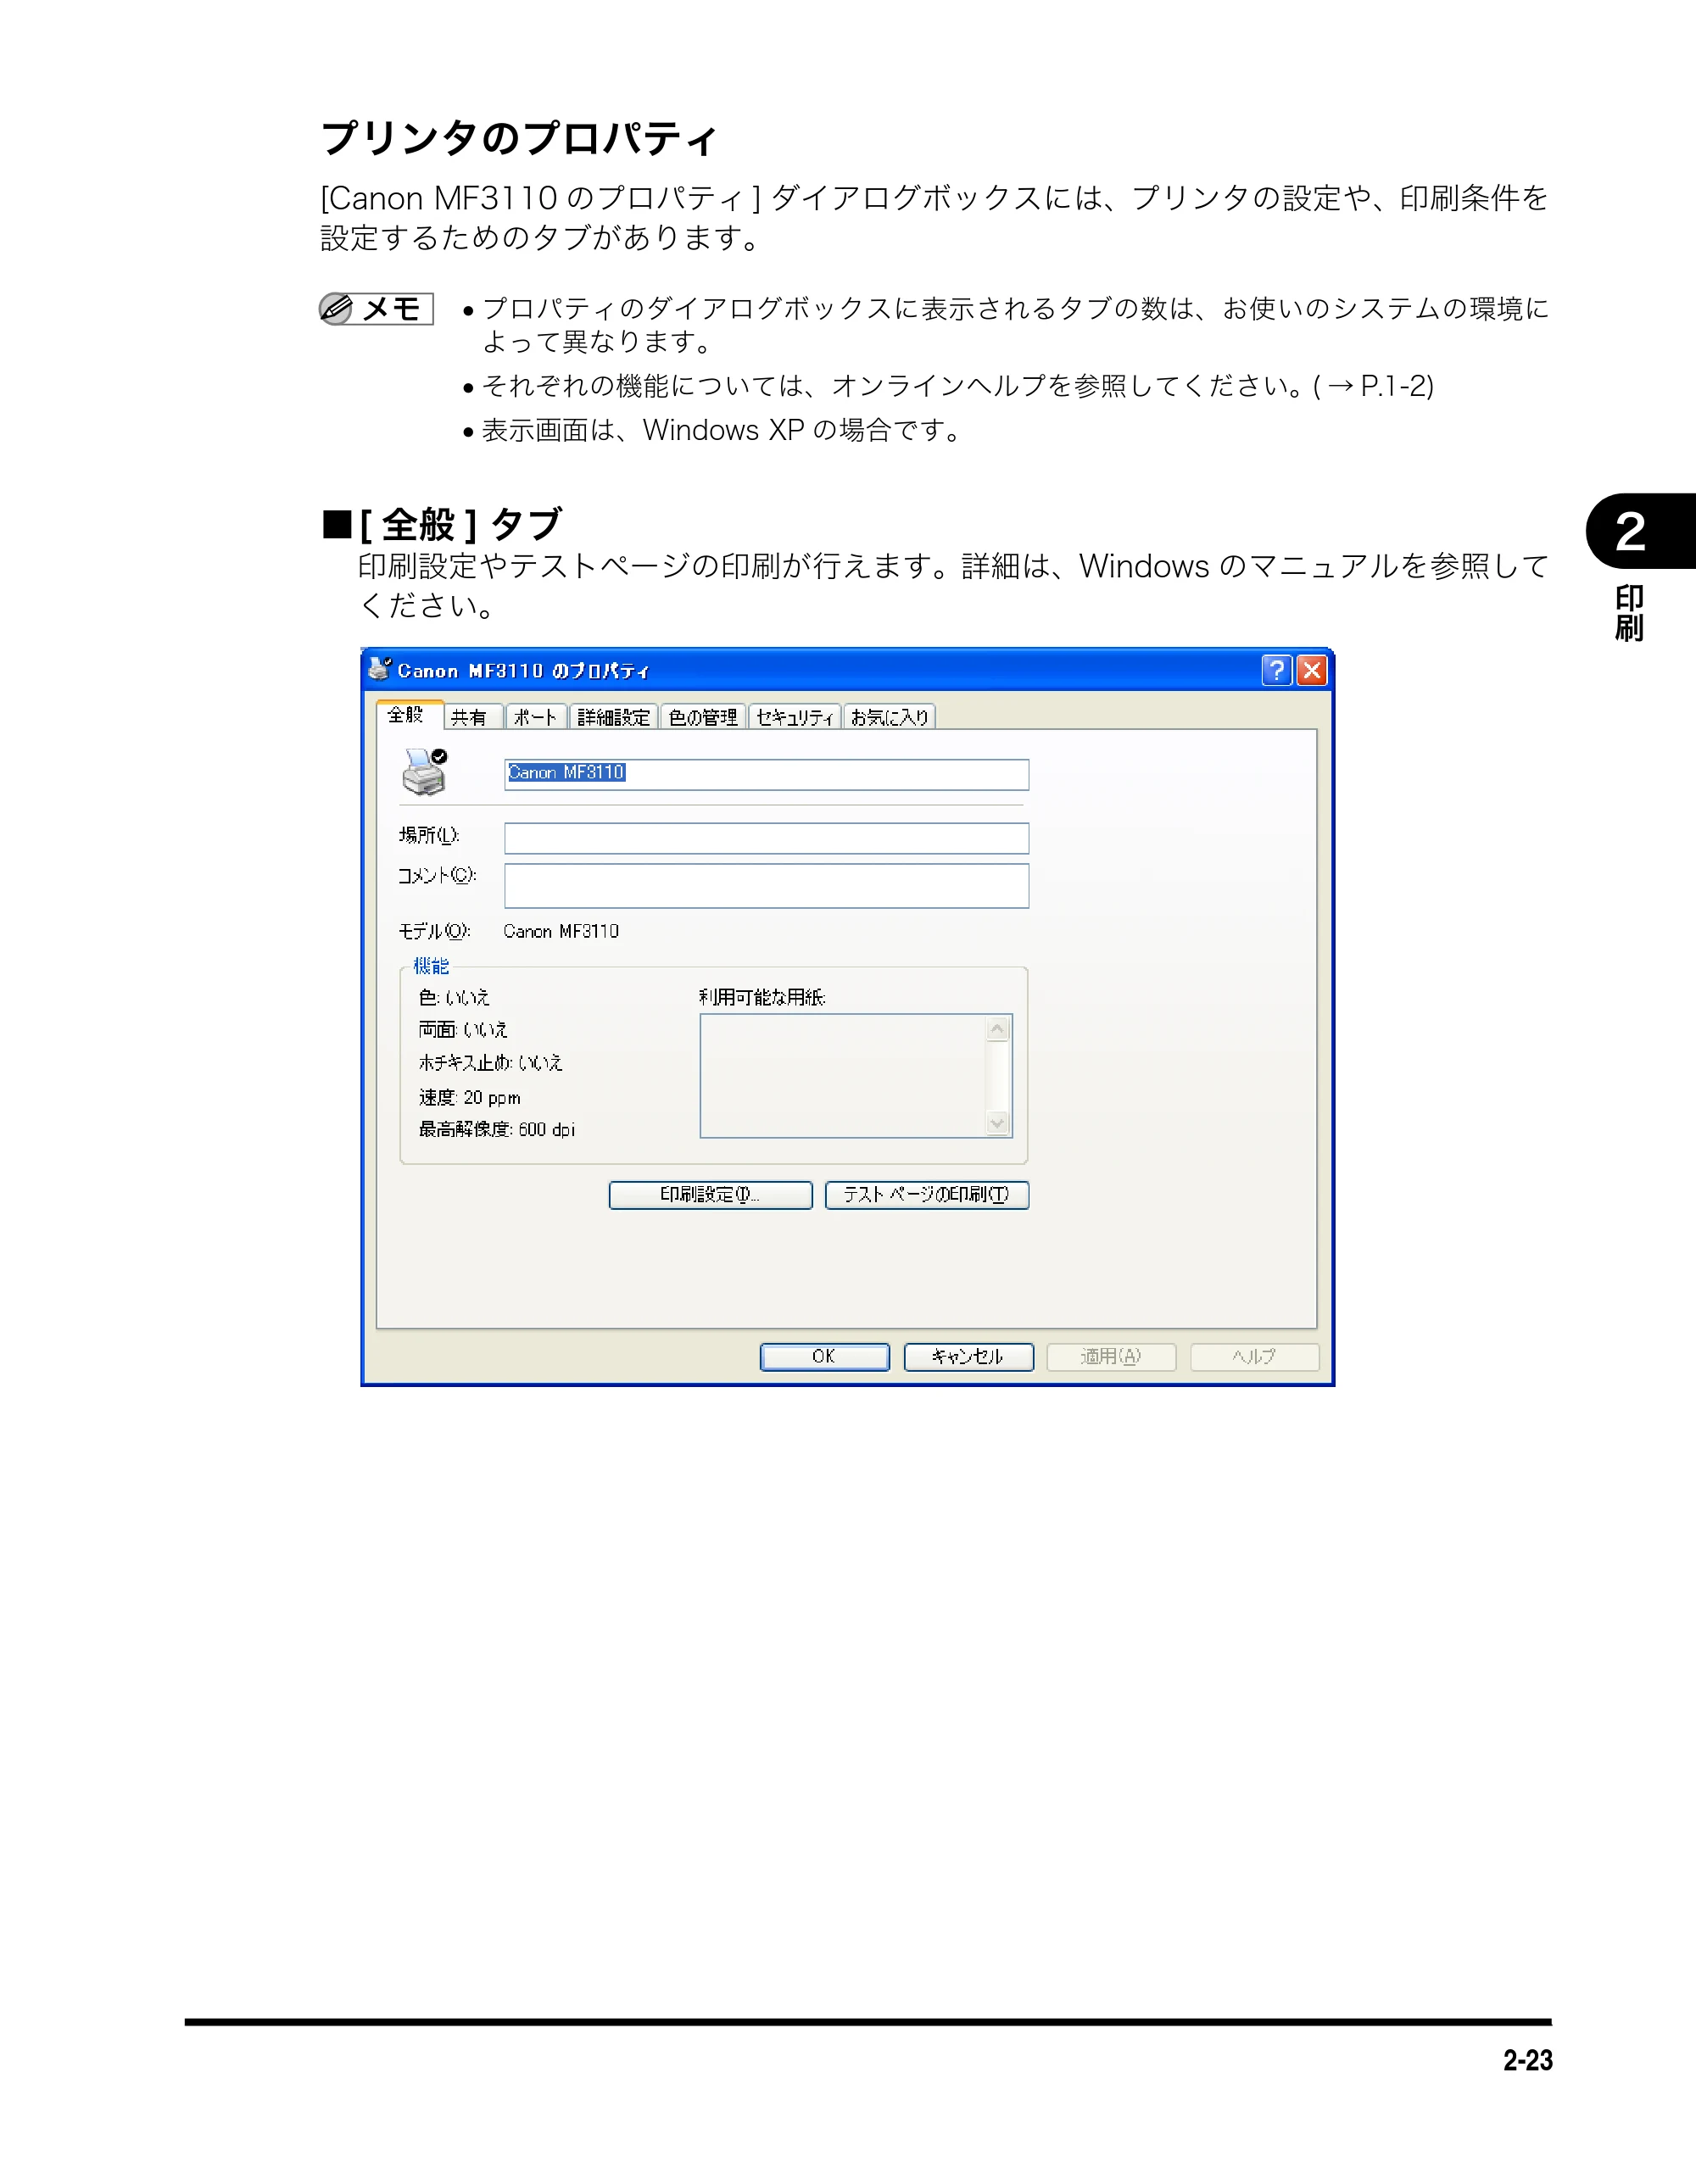Viewport: 1696px width, 2184px height.
Task: Click the page number 2-23
Action: click(x=1527, y=2060)
